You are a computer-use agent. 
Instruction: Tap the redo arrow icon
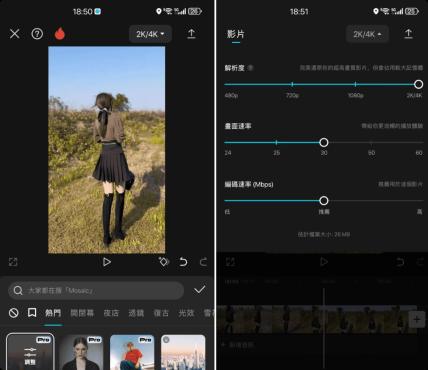tap(203, 262)
